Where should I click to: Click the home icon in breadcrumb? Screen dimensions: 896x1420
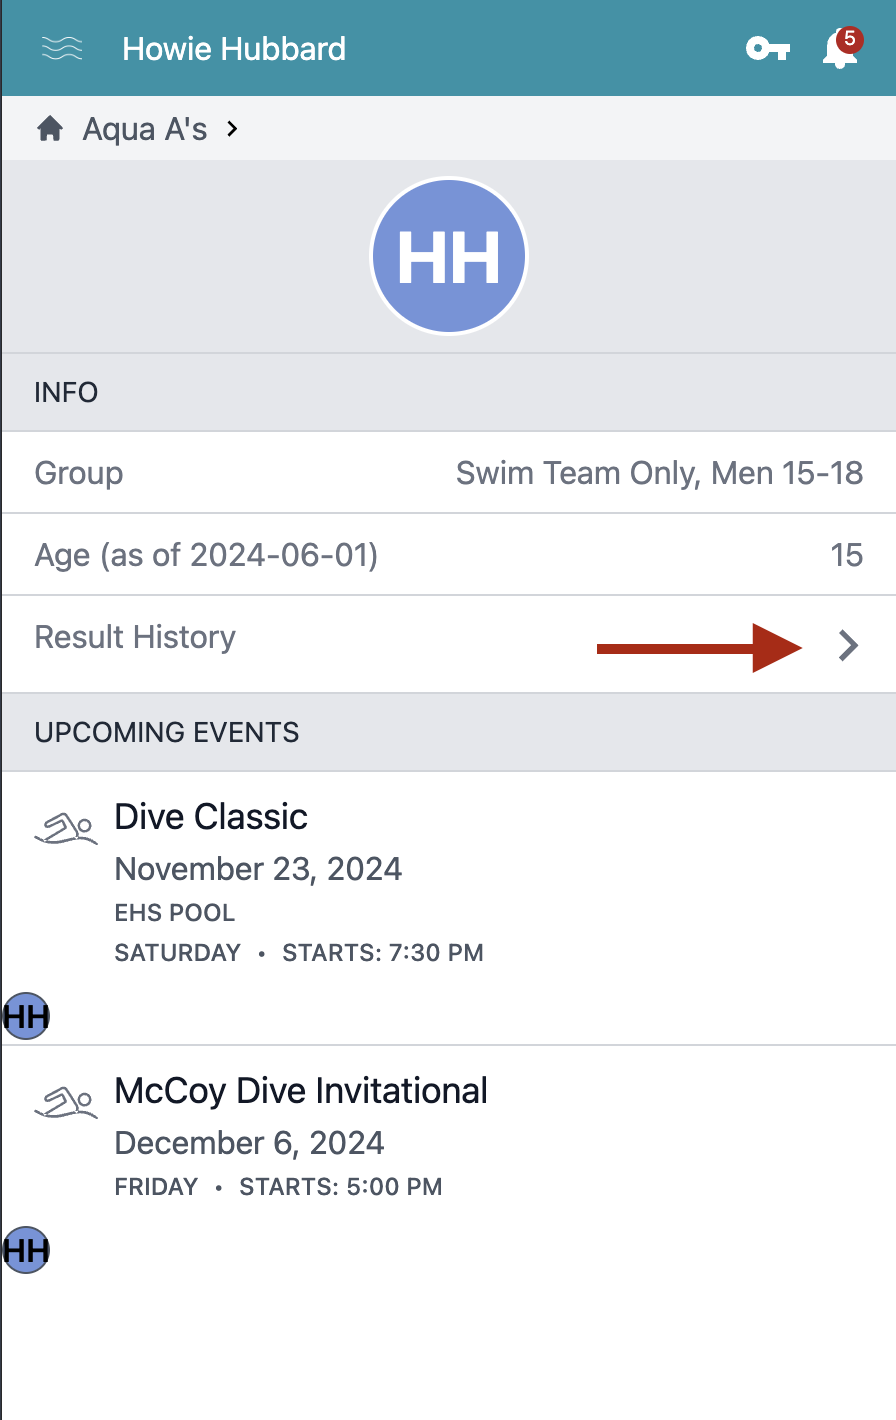(x=50, y=129)
